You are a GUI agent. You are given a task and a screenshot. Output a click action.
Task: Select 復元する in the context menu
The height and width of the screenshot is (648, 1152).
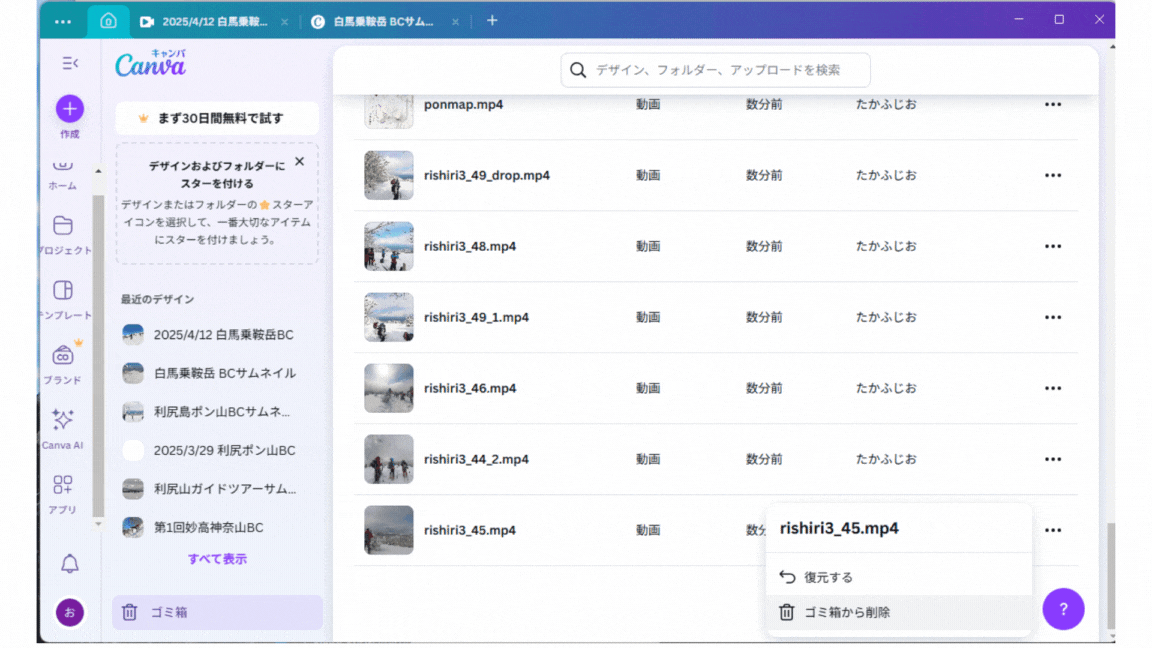pyautogui.click(x=828, y=577)
